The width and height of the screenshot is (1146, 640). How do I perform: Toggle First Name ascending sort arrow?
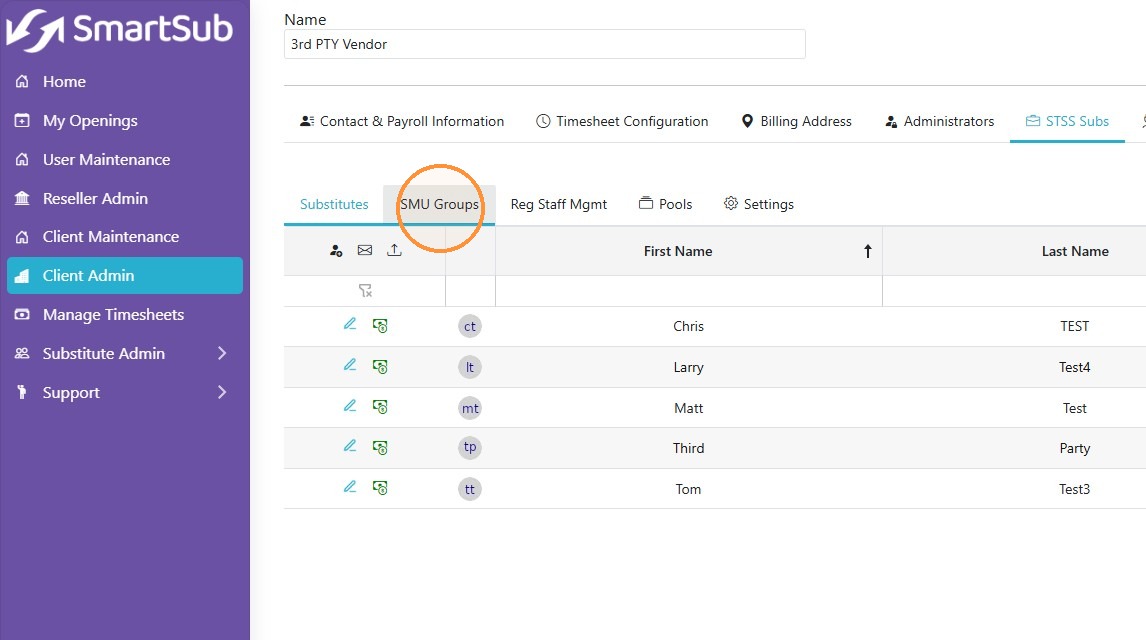868,251
